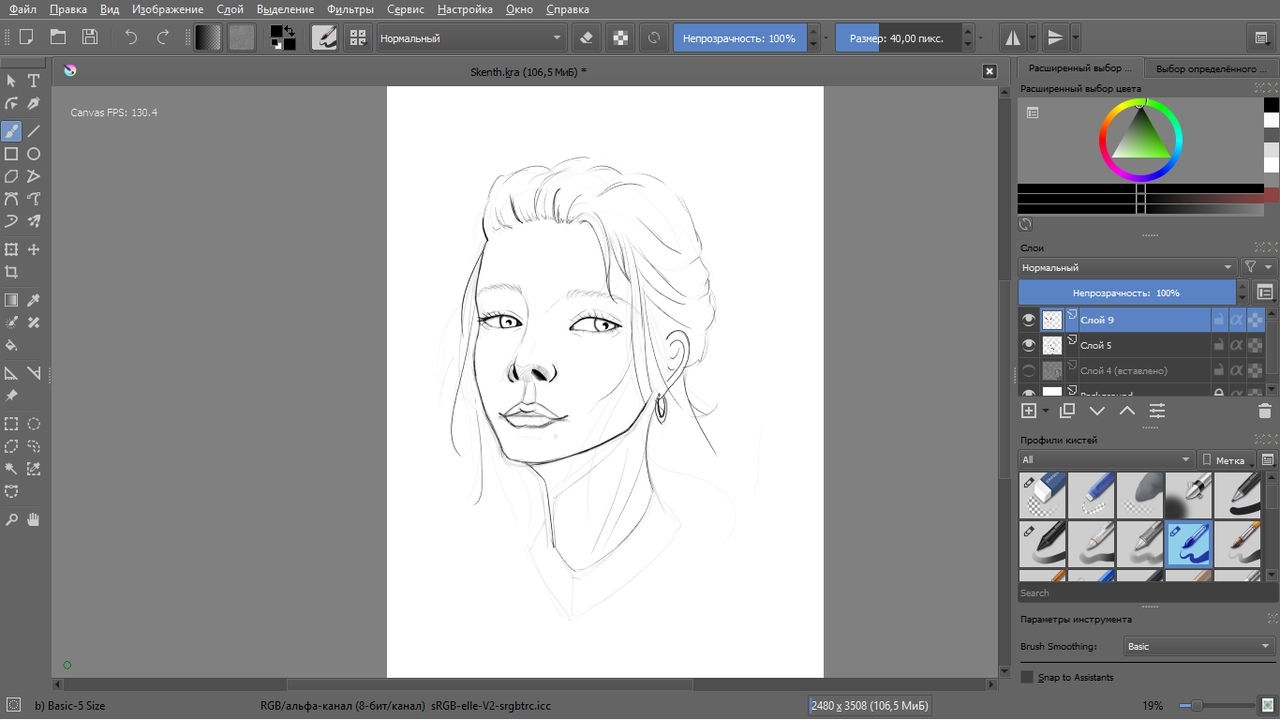Open an existing file
The image size is (1280, 720).
58,38
